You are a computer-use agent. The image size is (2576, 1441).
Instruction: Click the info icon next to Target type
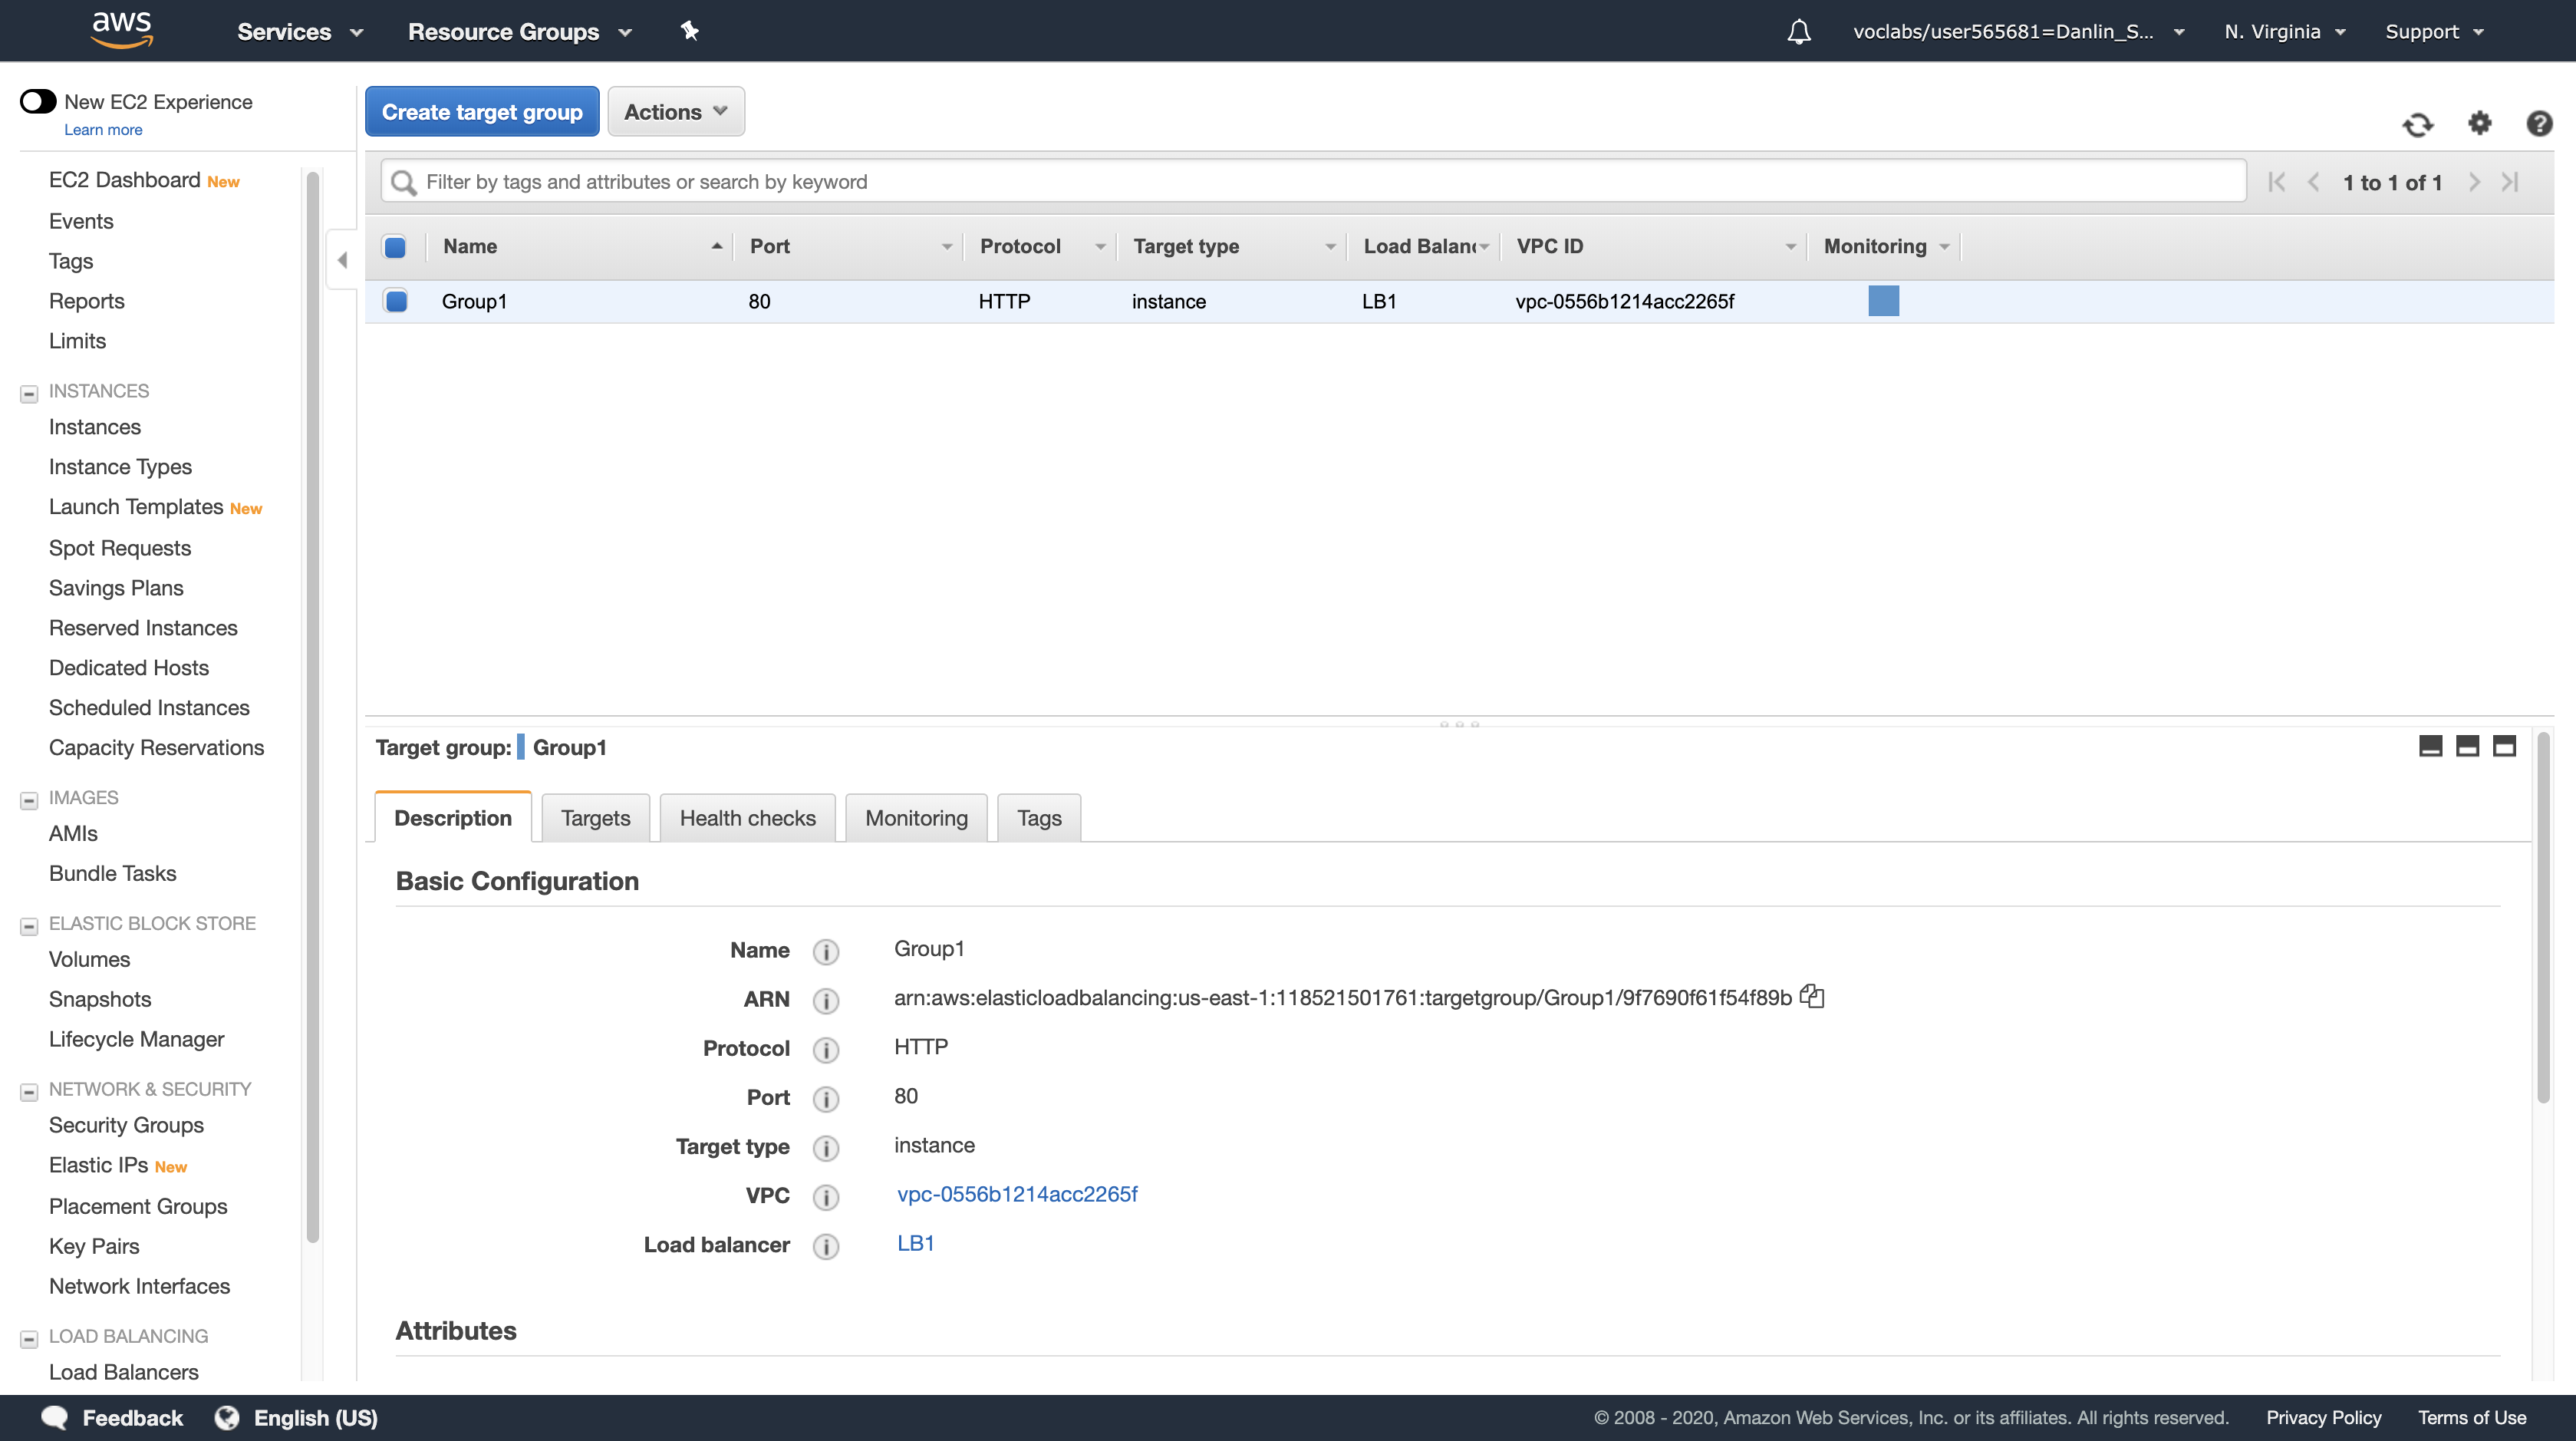825,1147
